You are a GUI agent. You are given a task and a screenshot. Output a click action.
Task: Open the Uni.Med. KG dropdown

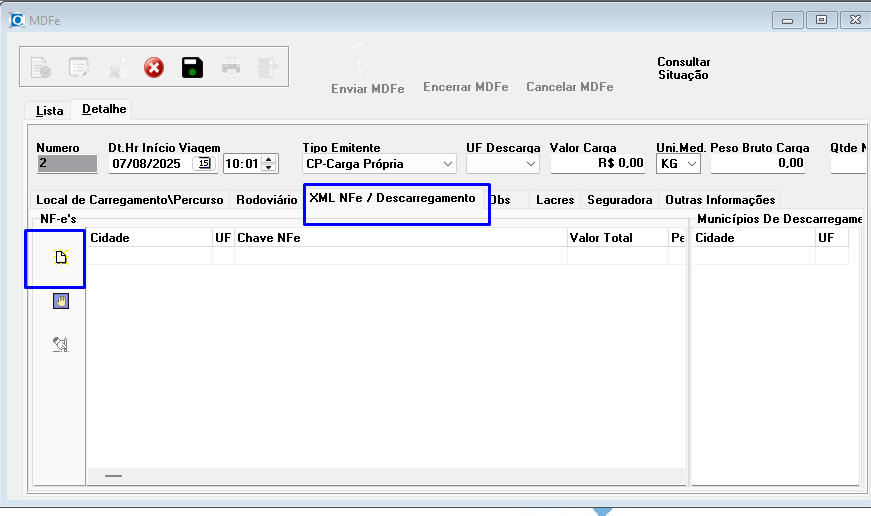point(692,163)
